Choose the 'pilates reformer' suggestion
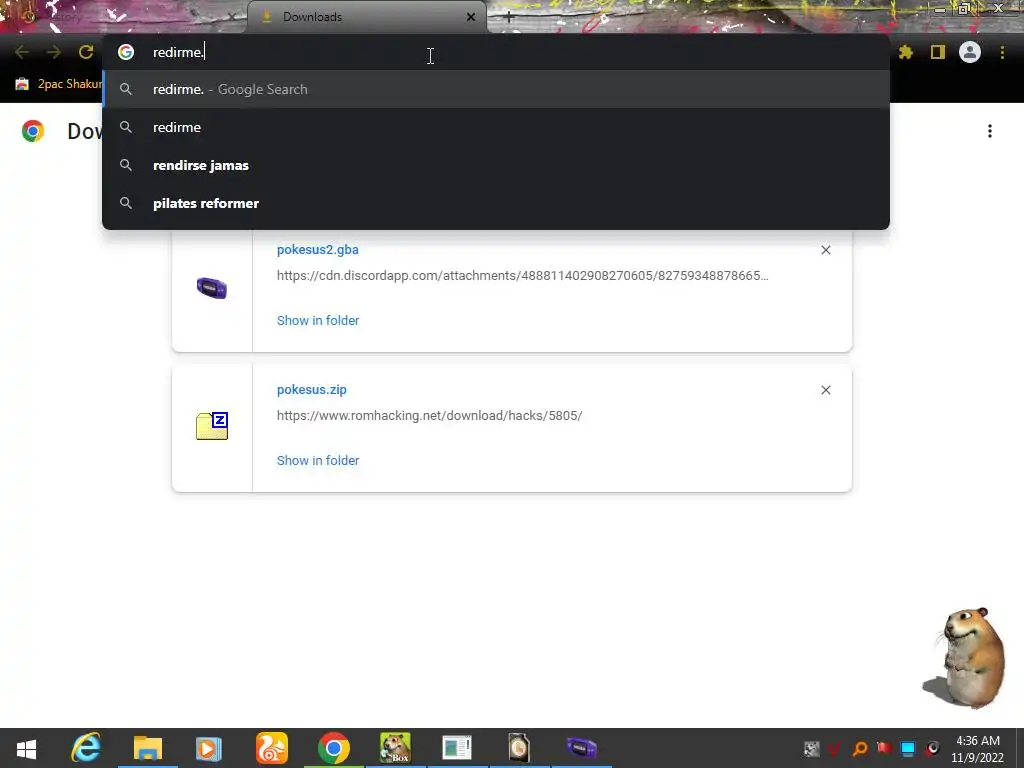Viewport: 1024px width, 768px height. pyautogui.click(x=496, y=203)
